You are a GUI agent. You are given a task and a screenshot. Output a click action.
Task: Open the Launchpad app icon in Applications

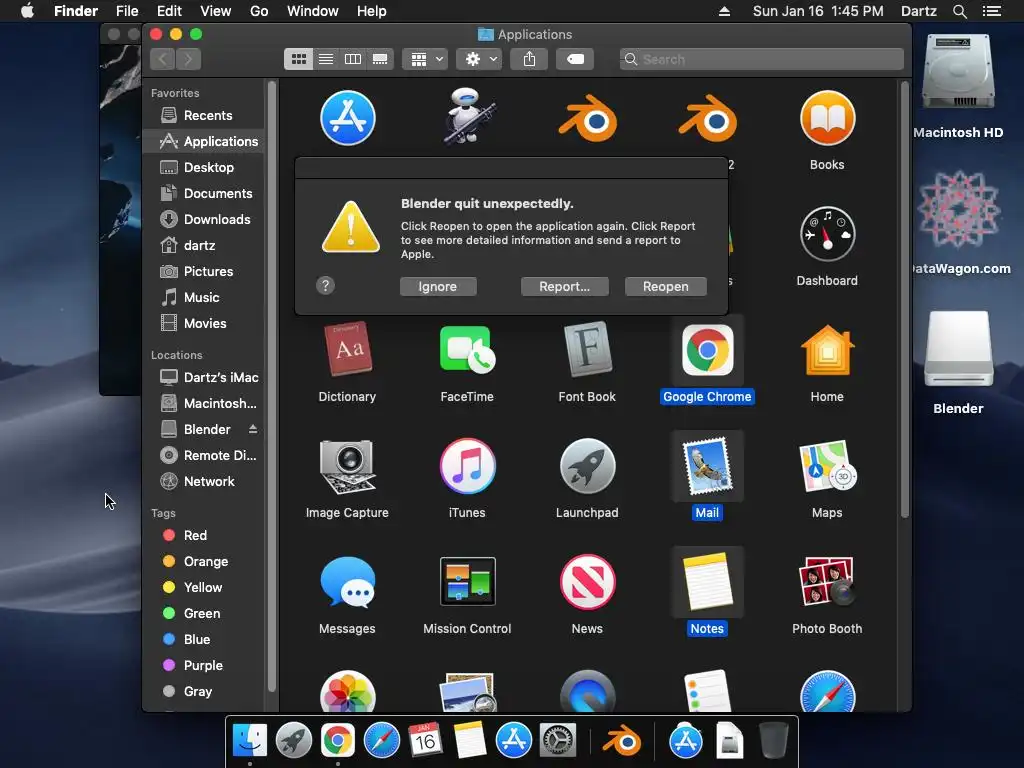click(588, 466)
